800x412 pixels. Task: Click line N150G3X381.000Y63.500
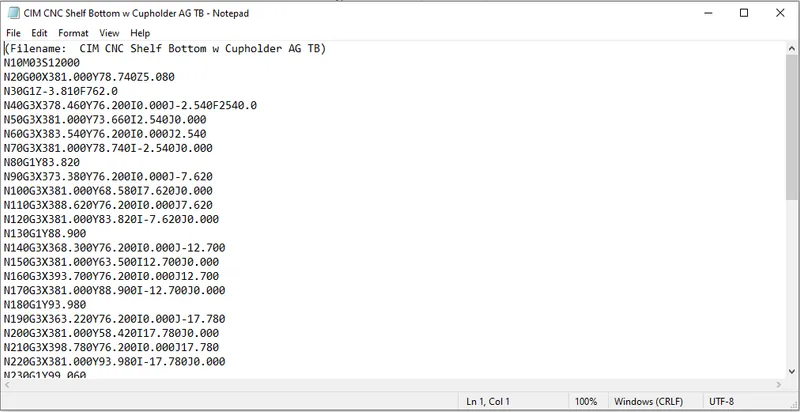(x=112, y=262)
